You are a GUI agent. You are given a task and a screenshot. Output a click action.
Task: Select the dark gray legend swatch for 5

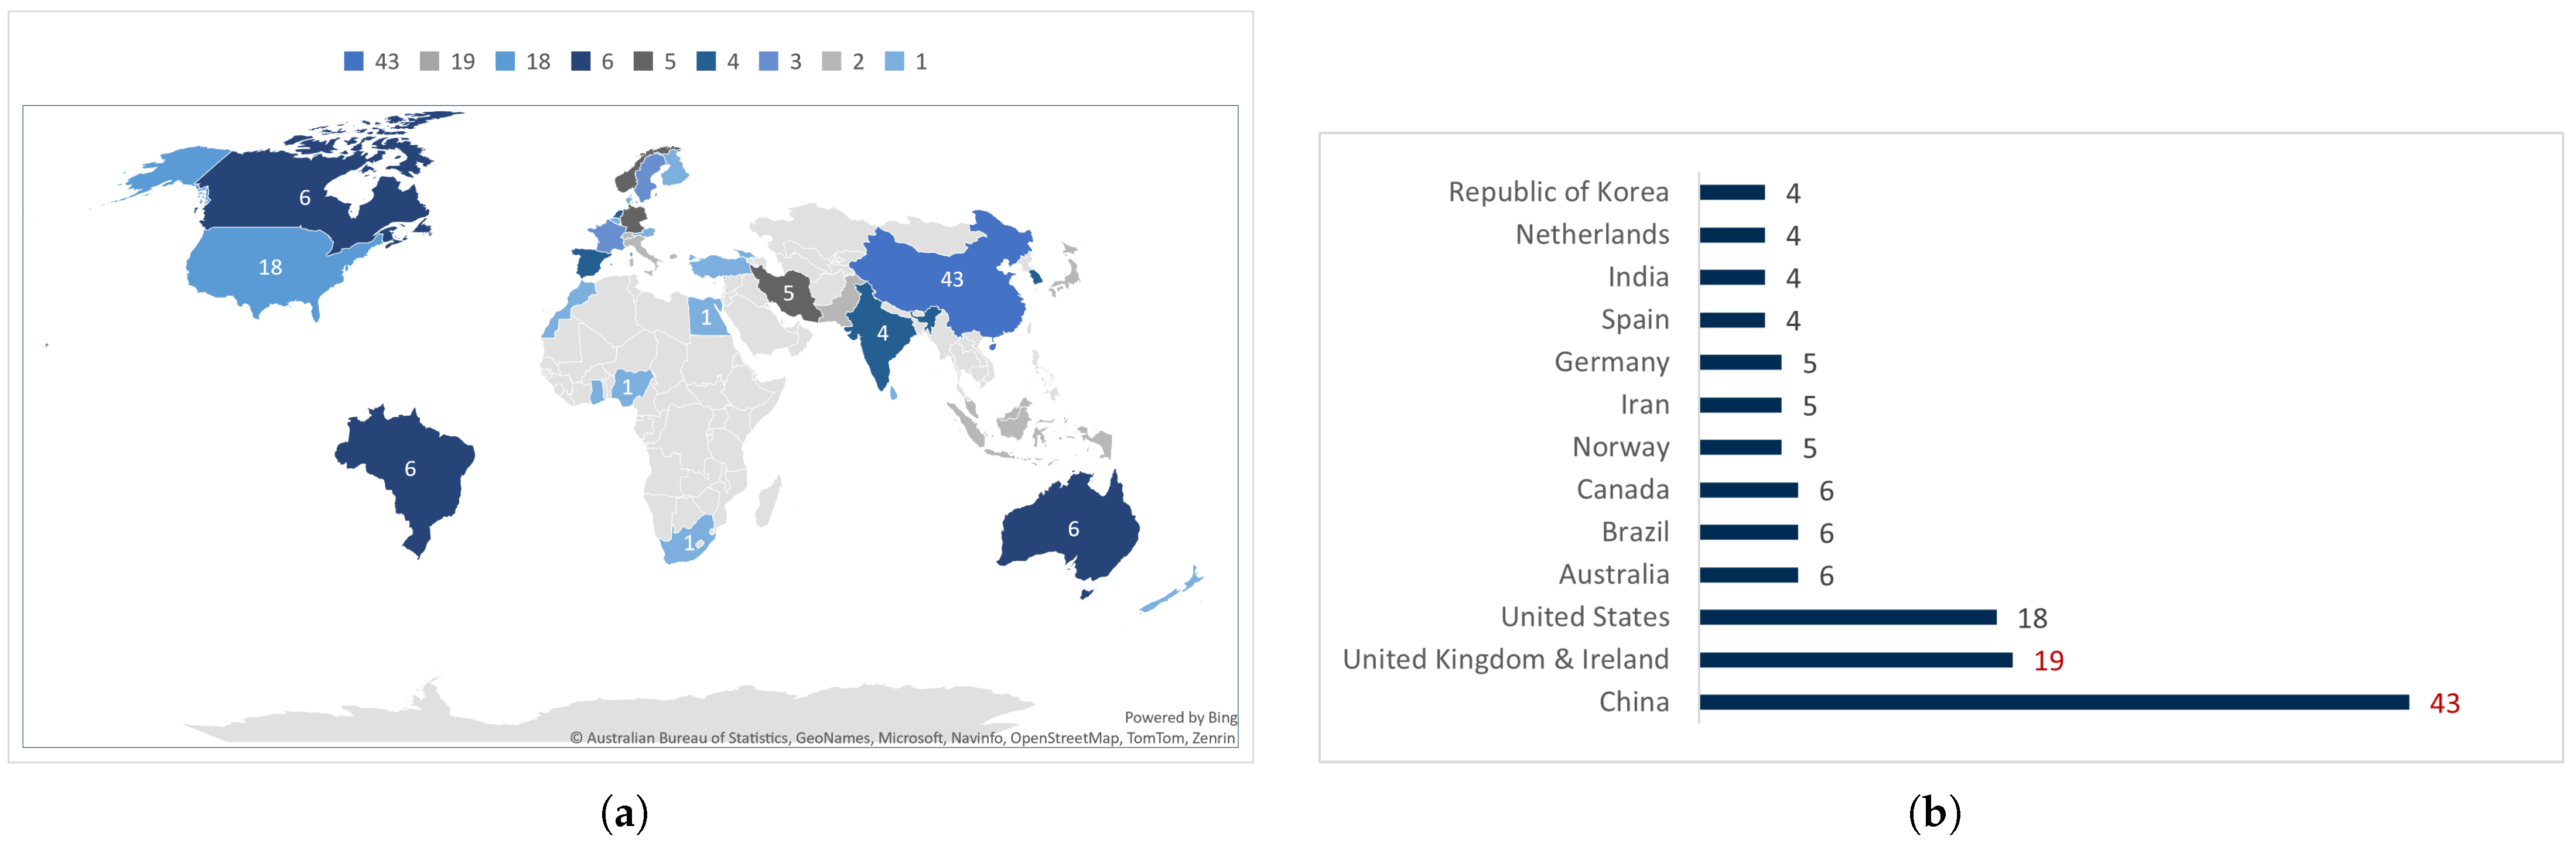[643, 62]
